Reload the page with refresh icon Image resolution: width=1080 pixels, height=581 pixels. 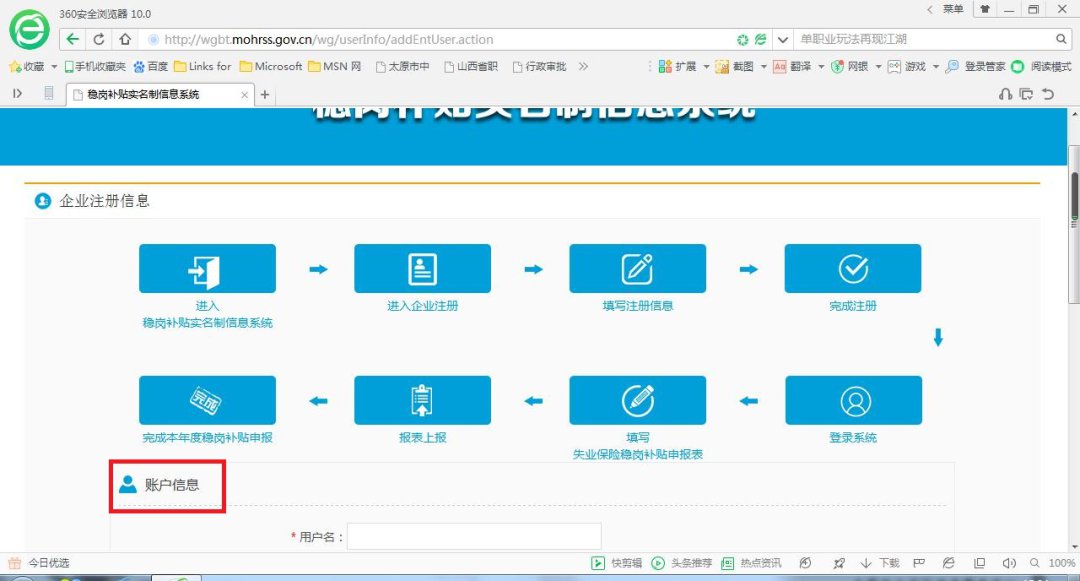pyautogui.click(x=99, y=40)
